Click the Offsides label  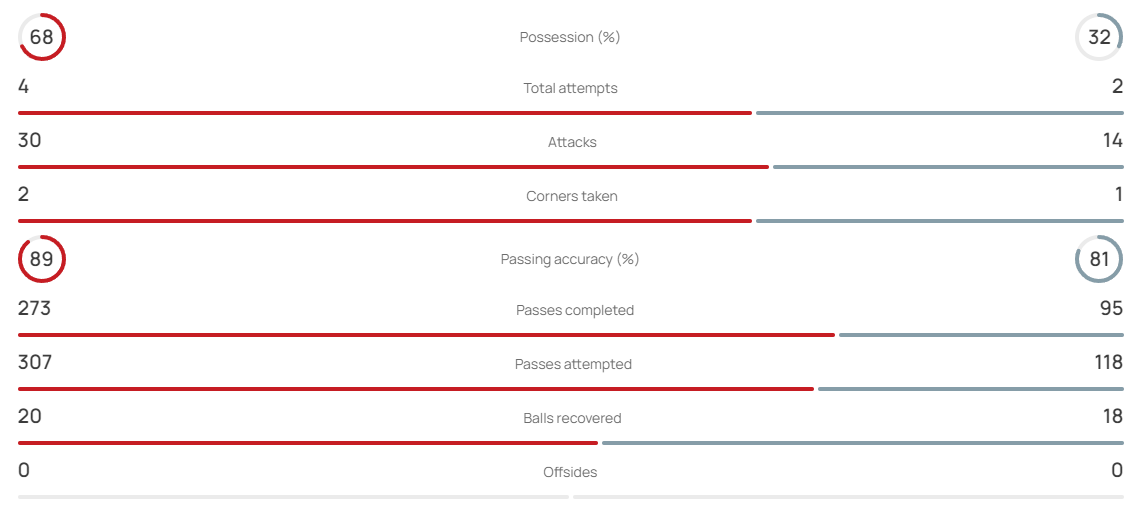(570, 472)
